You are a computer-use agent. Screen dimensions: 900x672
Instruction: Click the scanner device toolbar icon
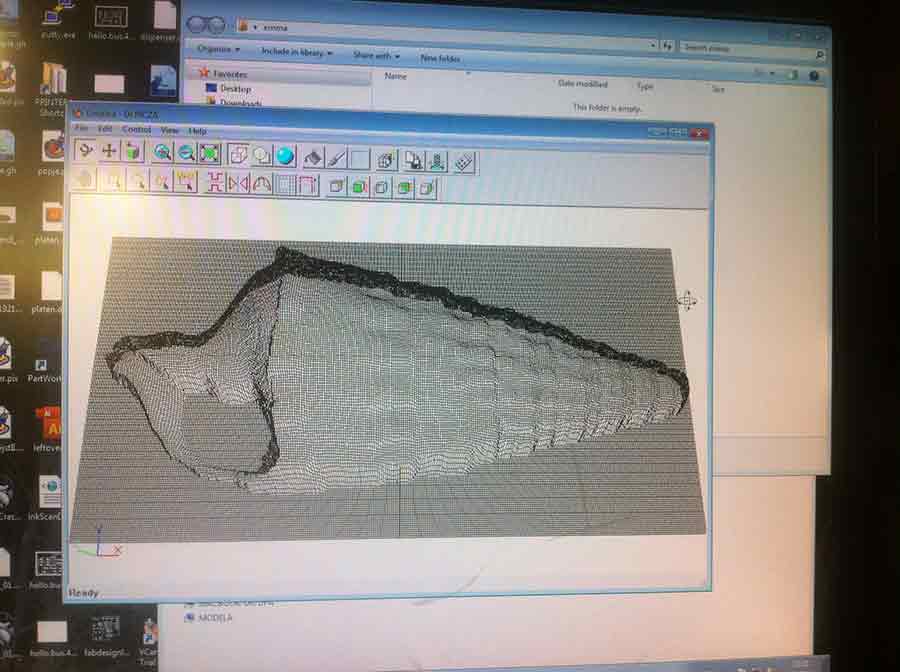click(437, 161)
